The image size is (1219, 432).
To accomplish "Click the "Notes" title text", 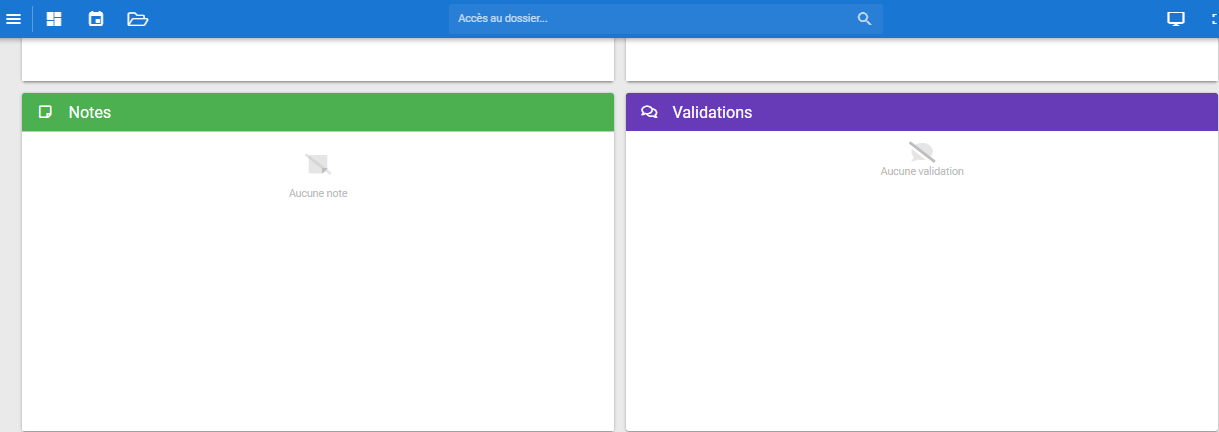I will (x=90, y=113).
